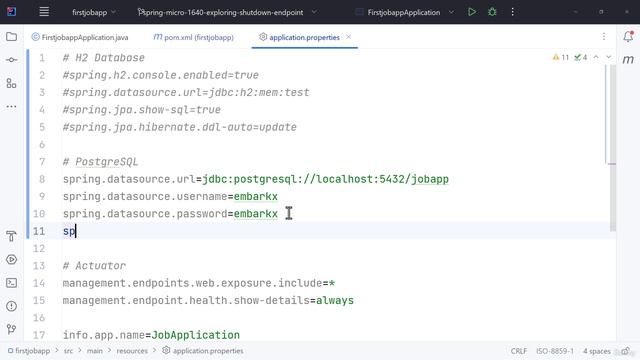
Task: Open more run actions vertical dots
Action: [x=513, y=12]
